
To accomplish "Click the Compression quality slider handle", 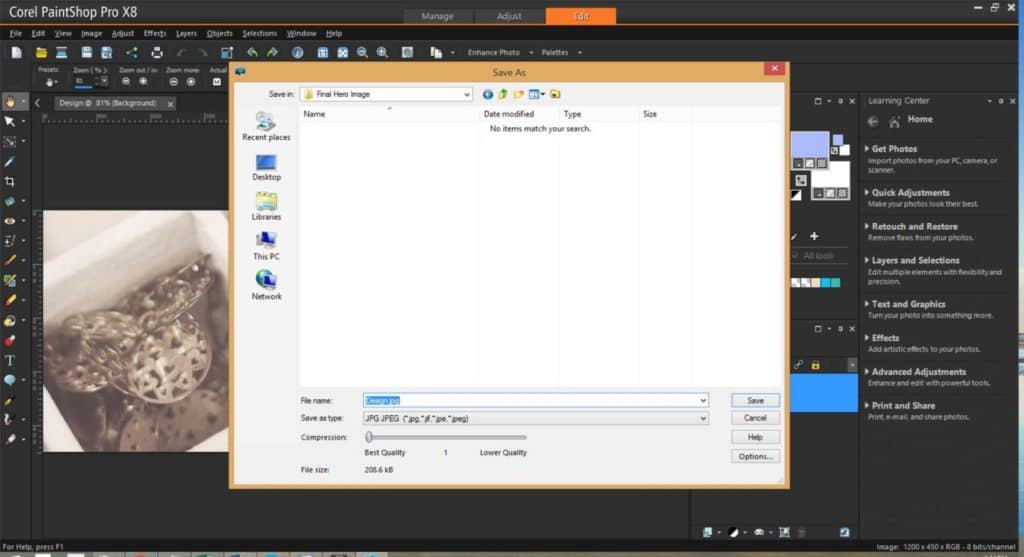I will coord(369,437).
